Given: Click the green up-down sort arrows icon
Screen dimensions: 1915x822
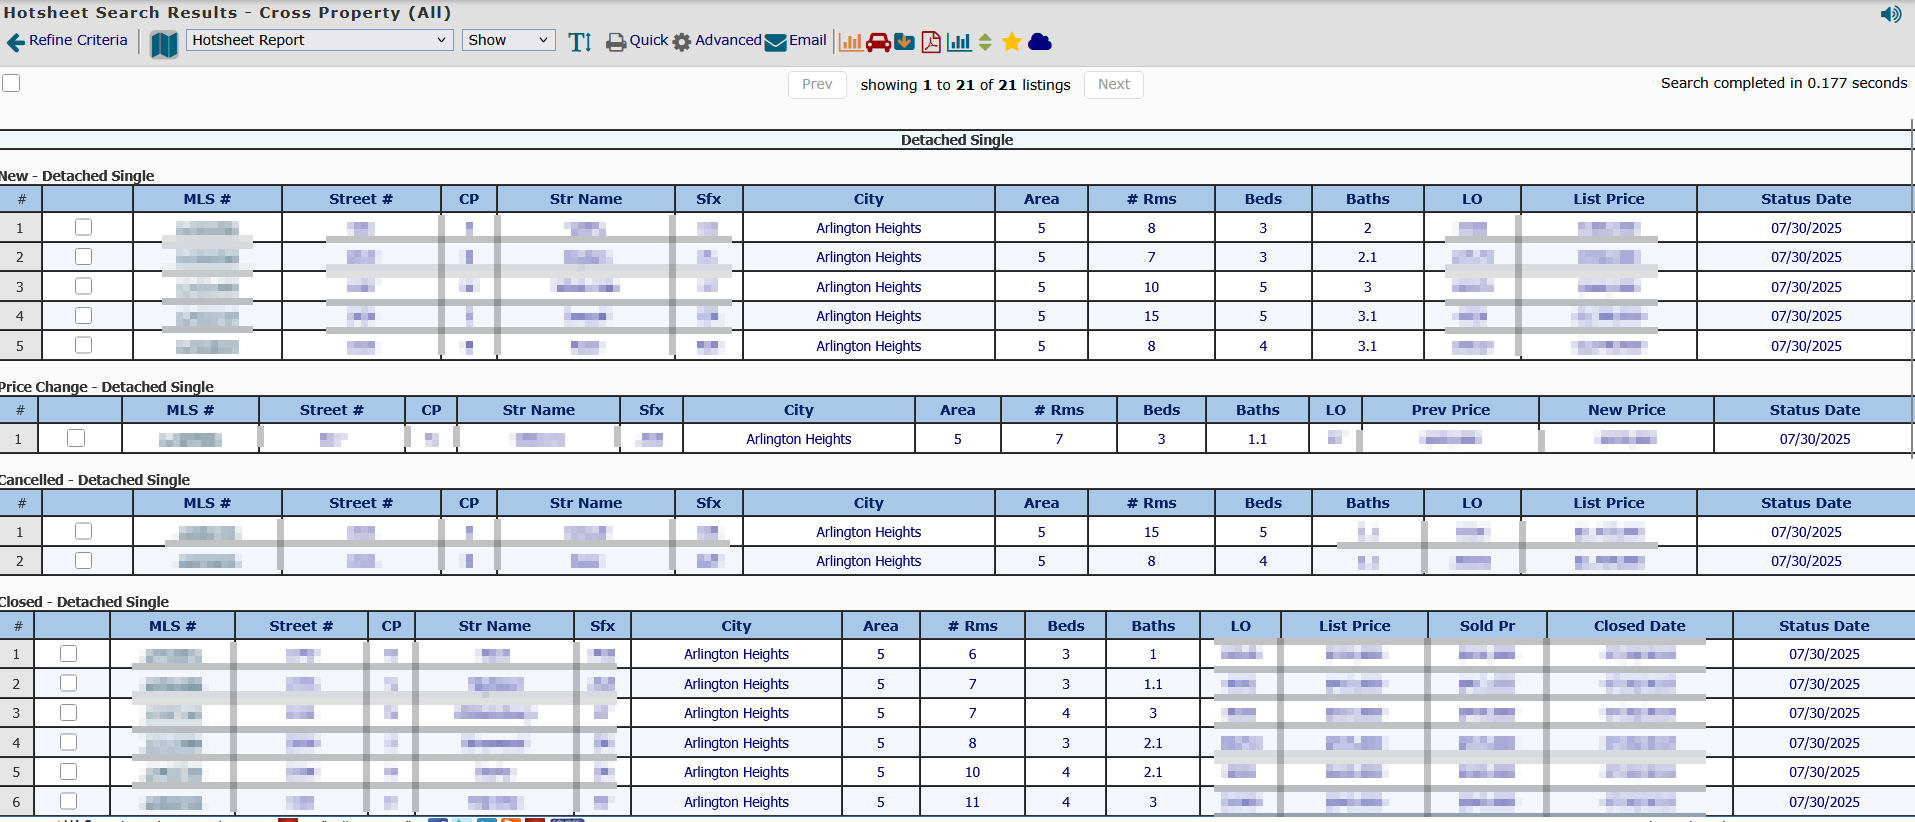Looking at the screenshot, I should coord(985,42).
